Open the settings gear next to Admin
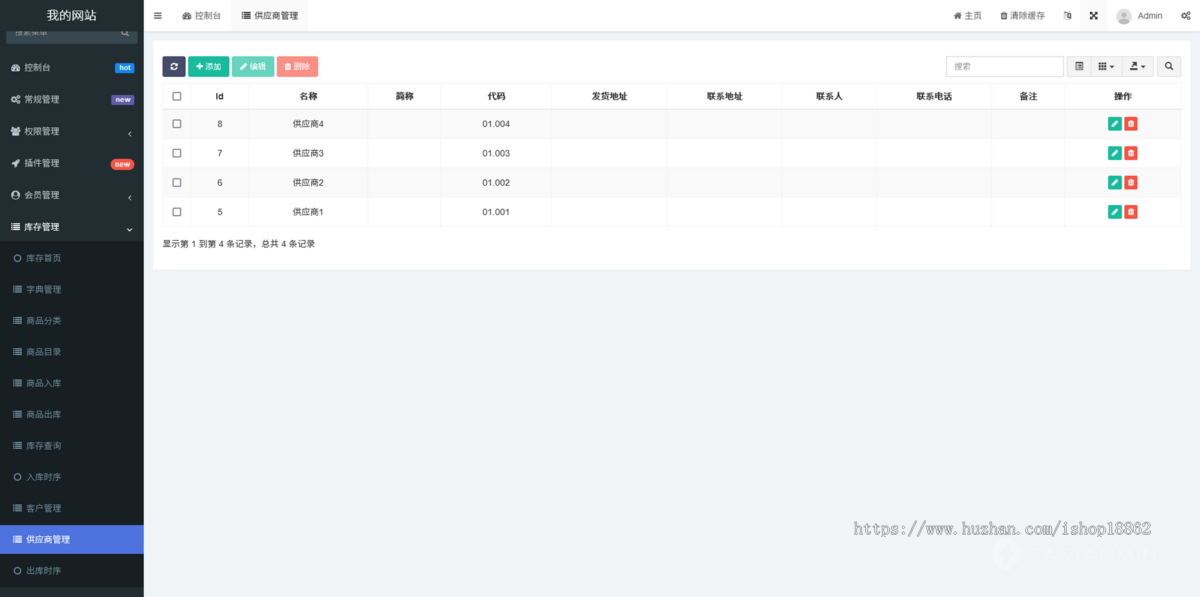 [x=1186, y=15]
